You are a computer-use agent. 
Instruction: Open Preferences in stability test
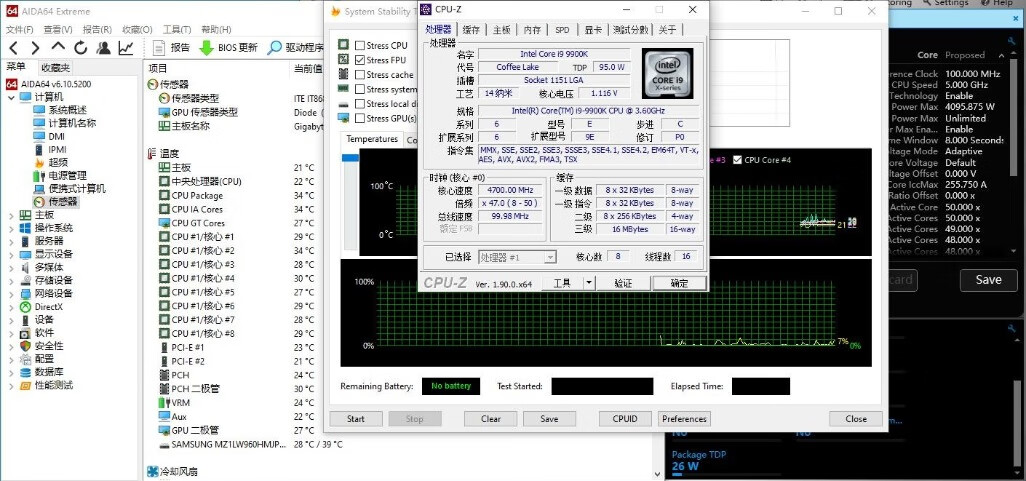(684, 419)
